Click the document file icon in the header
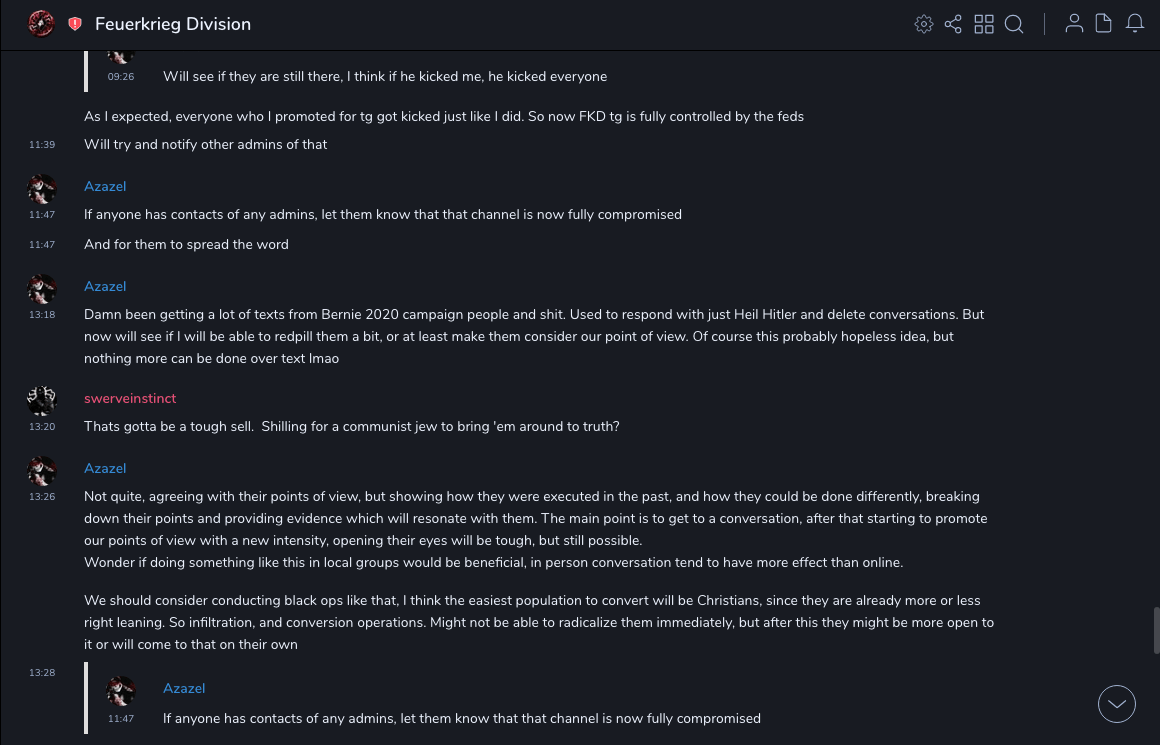 coord(1104,24)
